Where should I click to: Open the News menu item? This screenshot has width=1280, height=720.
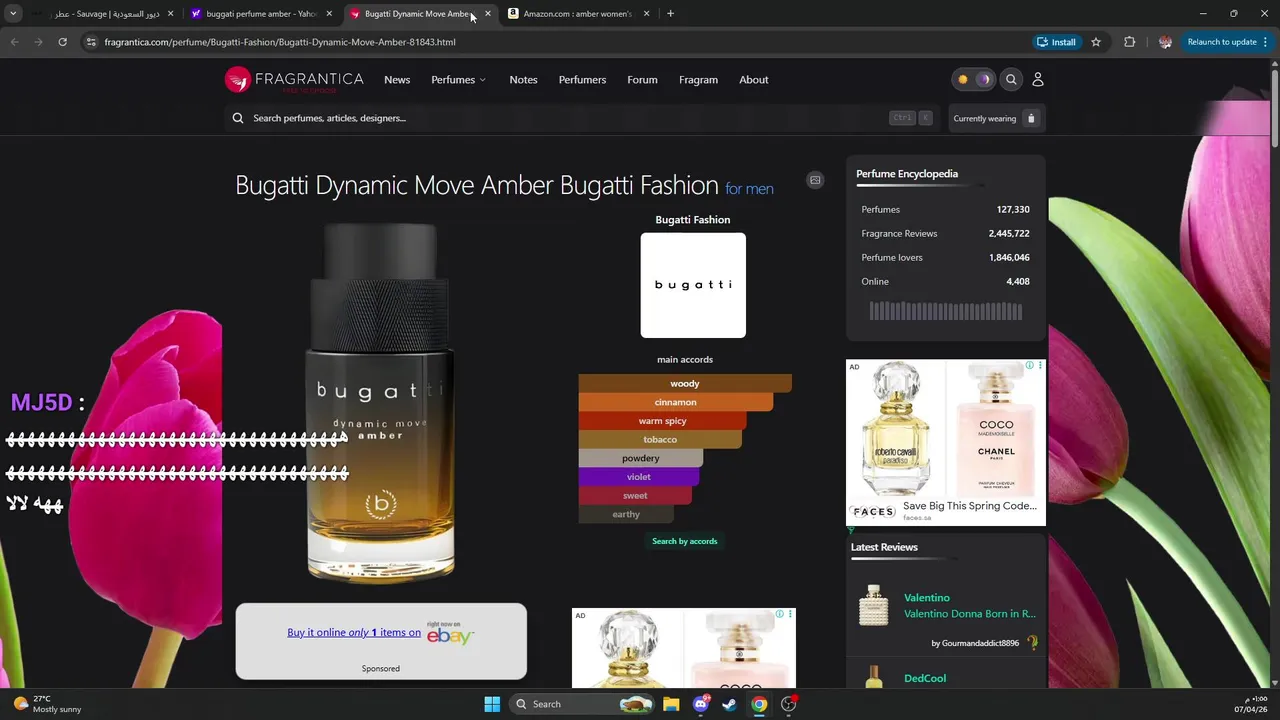(397, 80)
